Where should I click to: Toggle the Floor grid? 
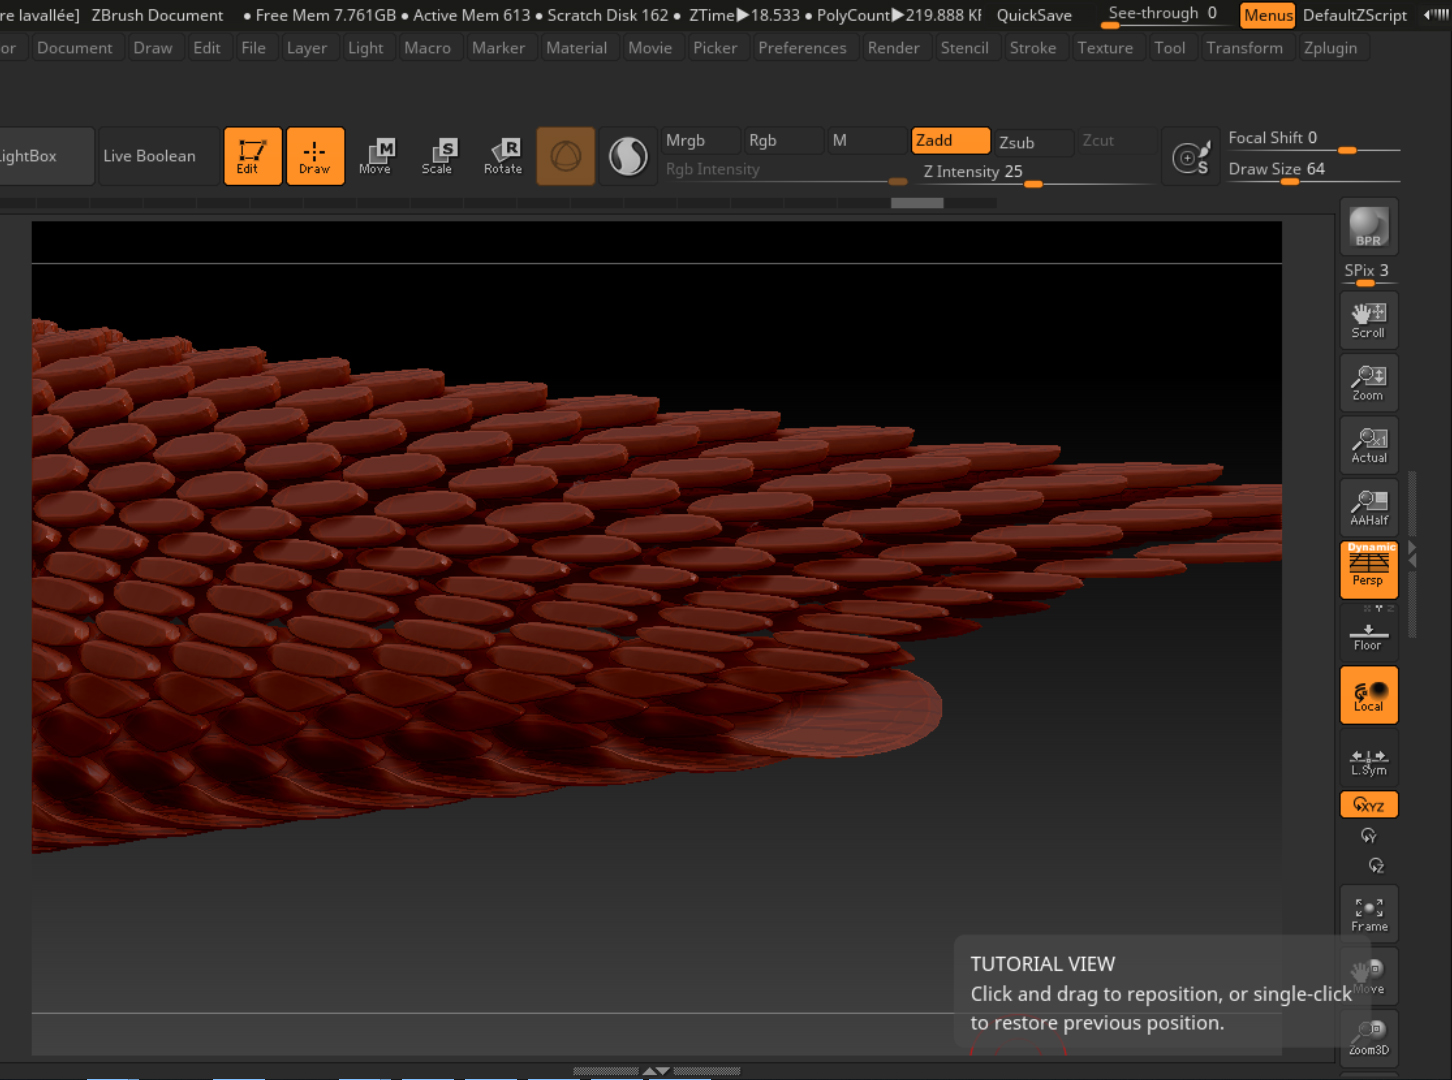coord(1369,635)
